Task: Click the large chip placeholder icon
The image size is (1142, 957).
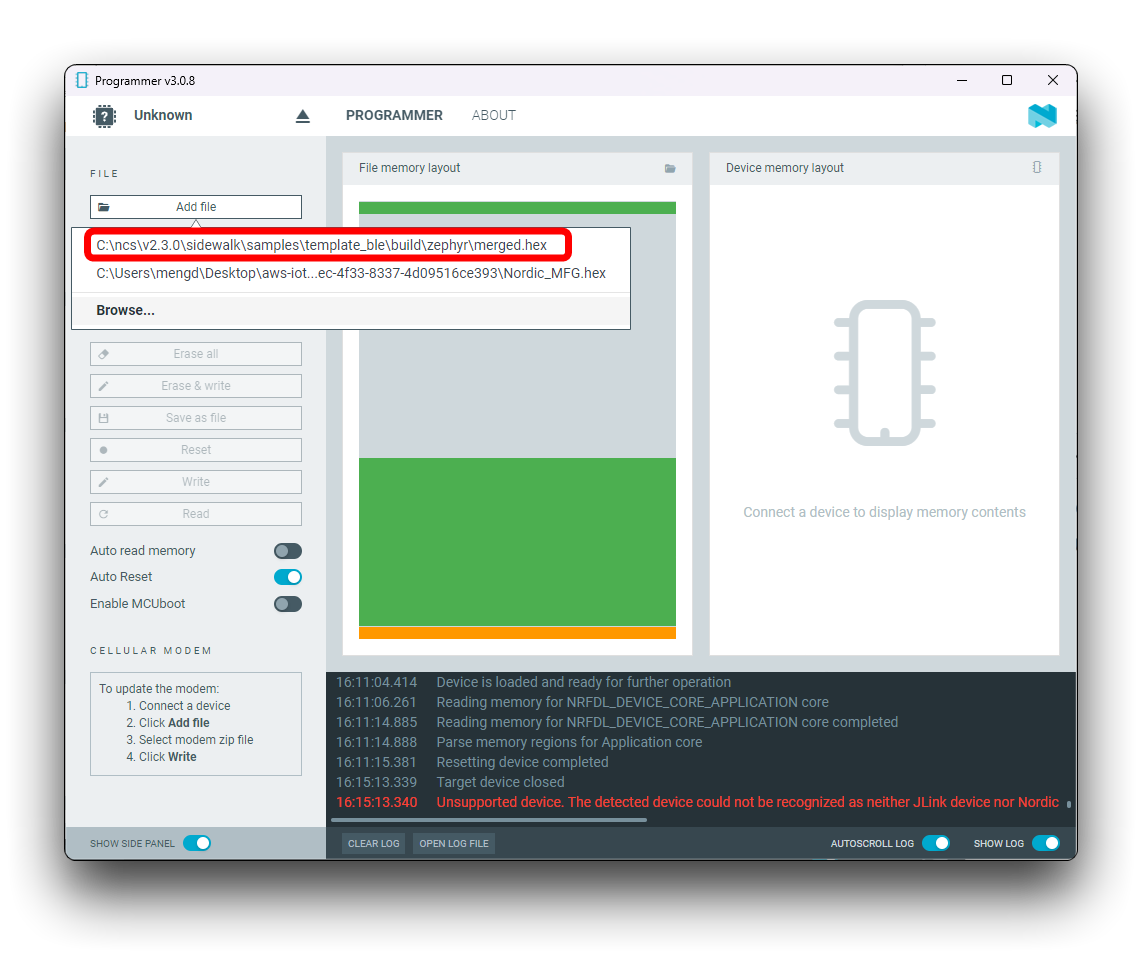Action: (884, 373)
